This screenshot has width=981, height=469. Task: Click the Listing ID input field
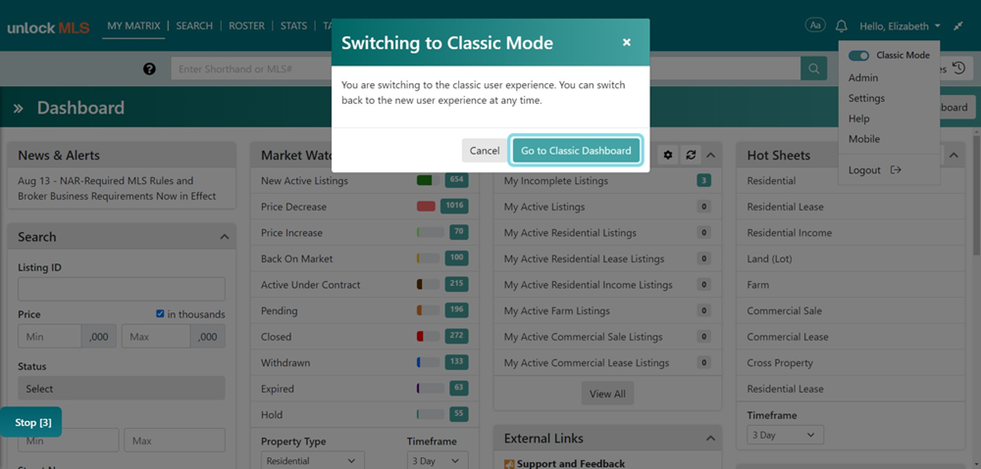121,290
